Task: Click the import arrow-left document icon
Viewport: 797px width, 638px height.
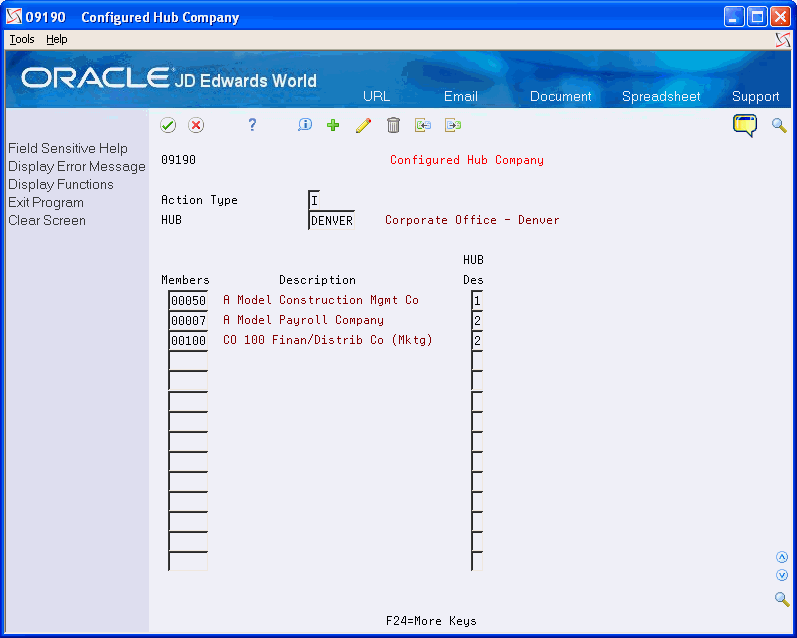Action: point(423,125)
